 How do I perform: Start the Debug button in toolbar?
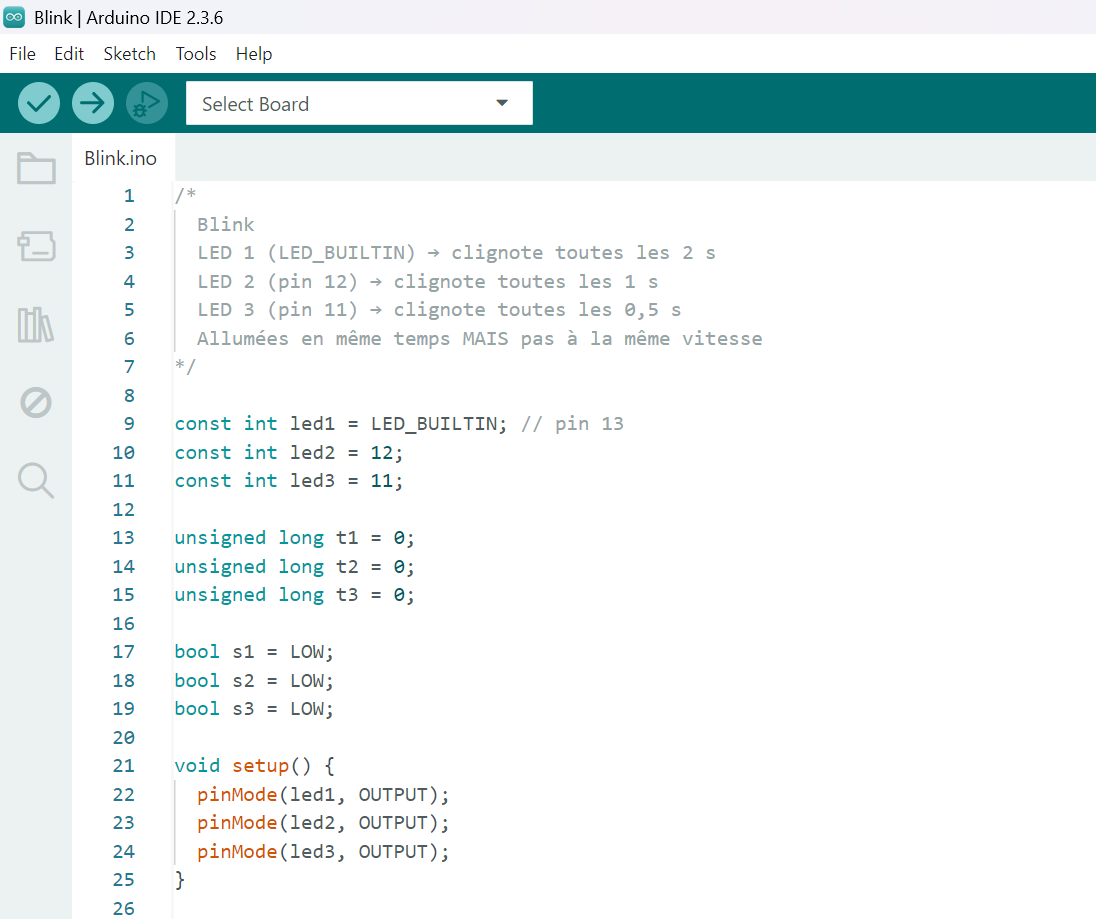pos(147,103)
